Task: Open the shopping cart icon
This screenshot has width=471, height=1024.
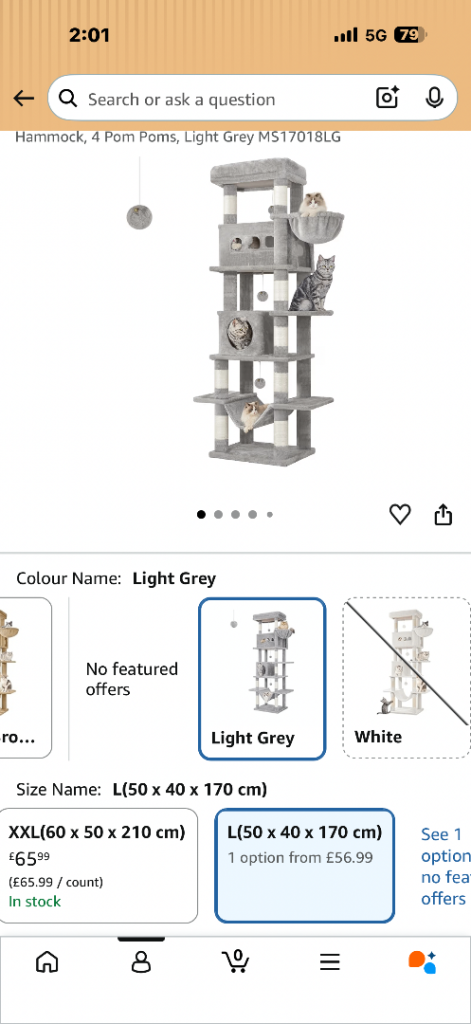Action: (236, 961)
